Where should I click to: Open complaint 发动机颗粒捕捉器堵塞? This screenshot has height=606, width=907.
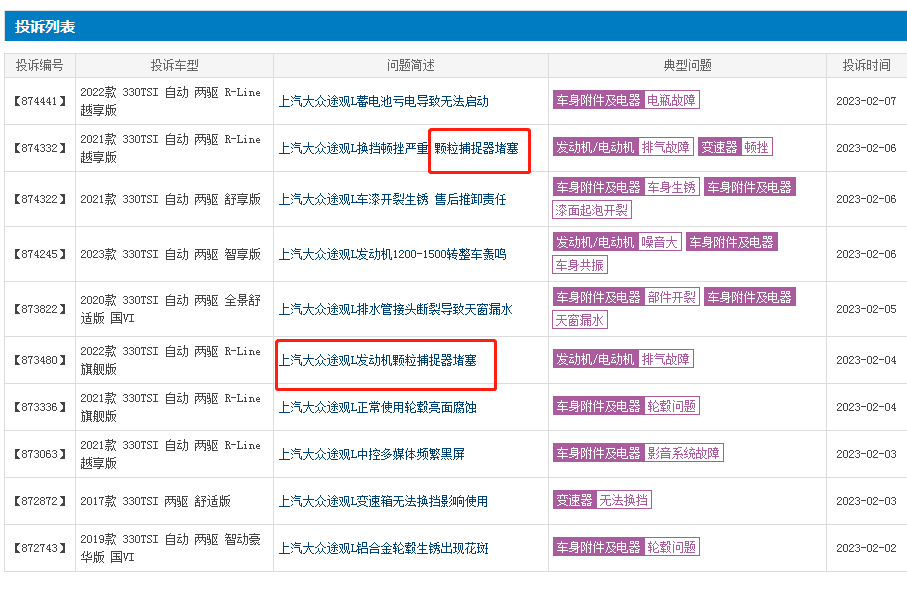click(378, 360)
